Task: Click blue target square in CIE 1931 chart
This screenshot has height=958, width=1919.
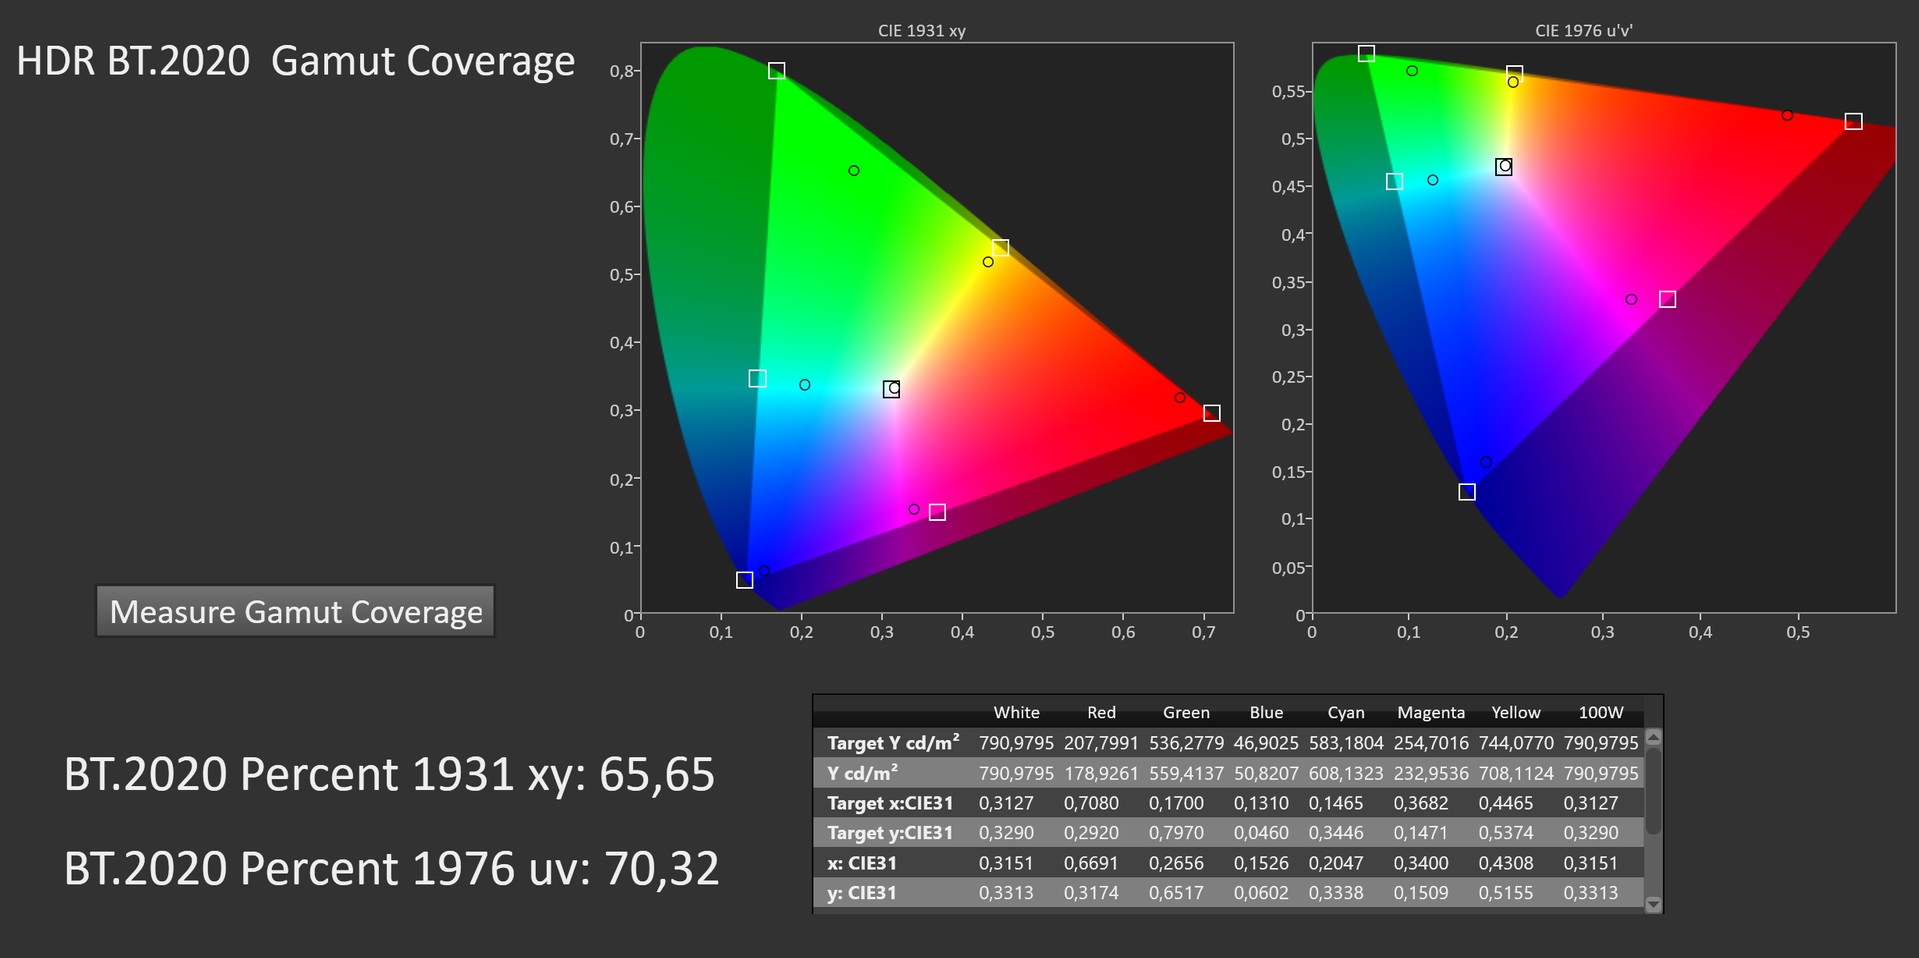Action: click(x=744, y=580)
